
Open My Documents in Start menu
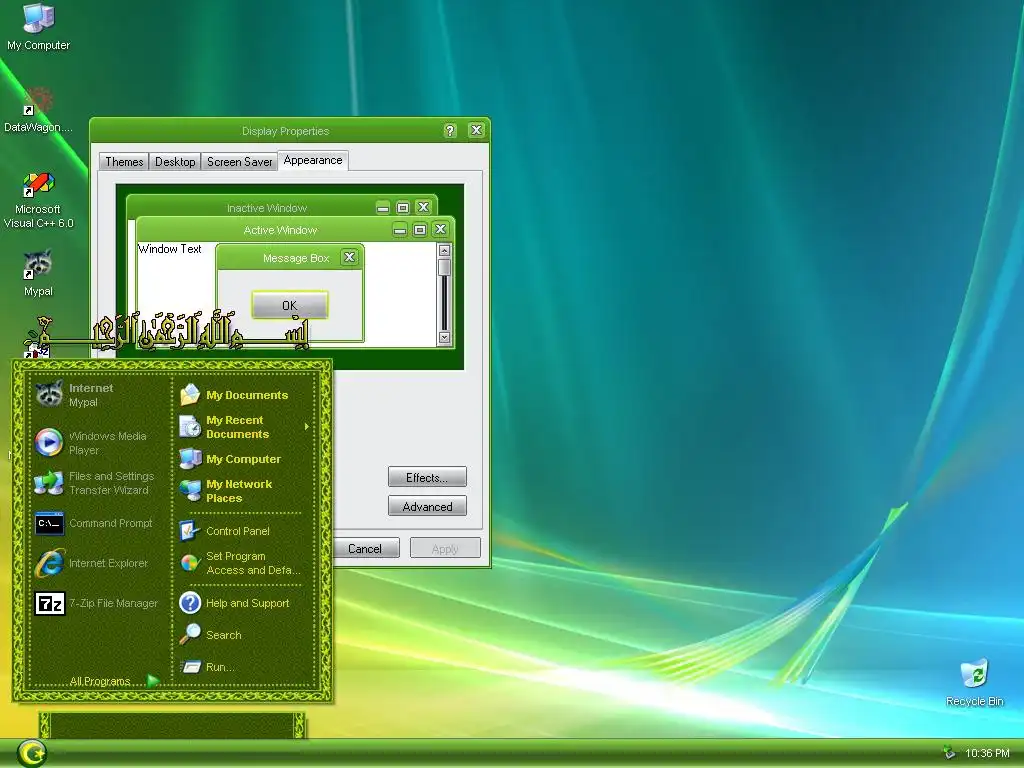coord(244,394)
